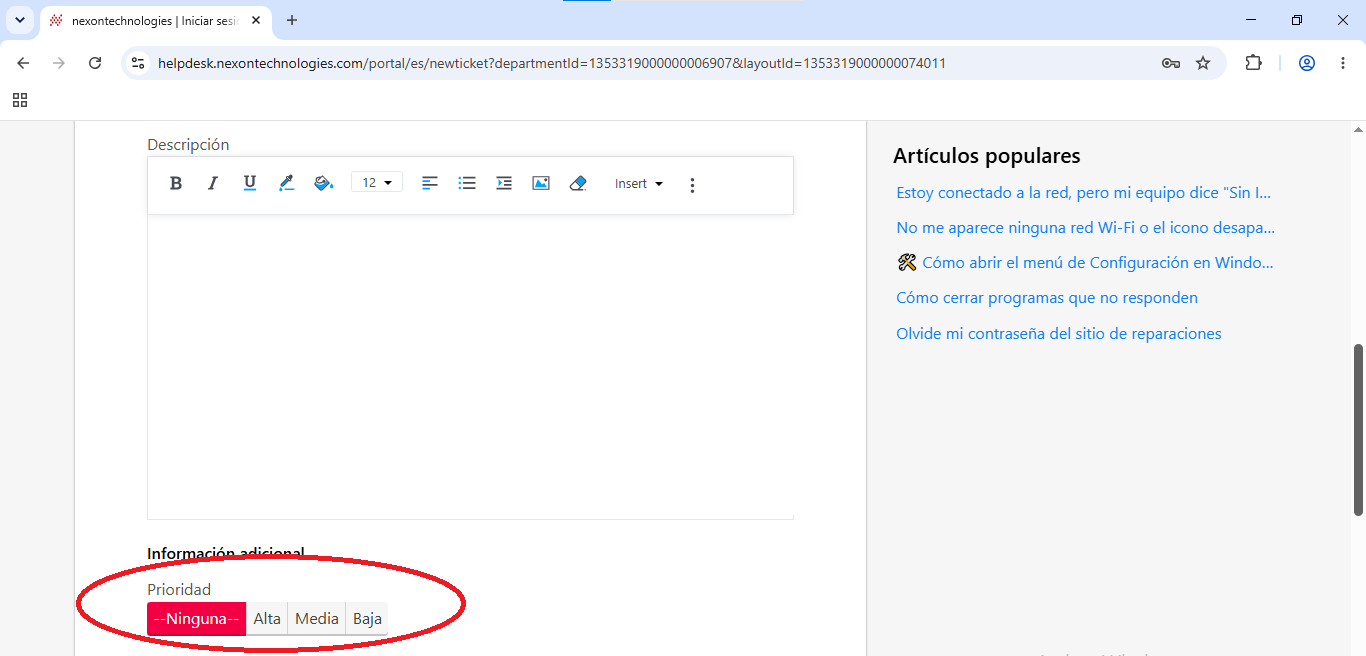Go forward in browser history
Screen dimensions: 1366x656
coord(59,63)
